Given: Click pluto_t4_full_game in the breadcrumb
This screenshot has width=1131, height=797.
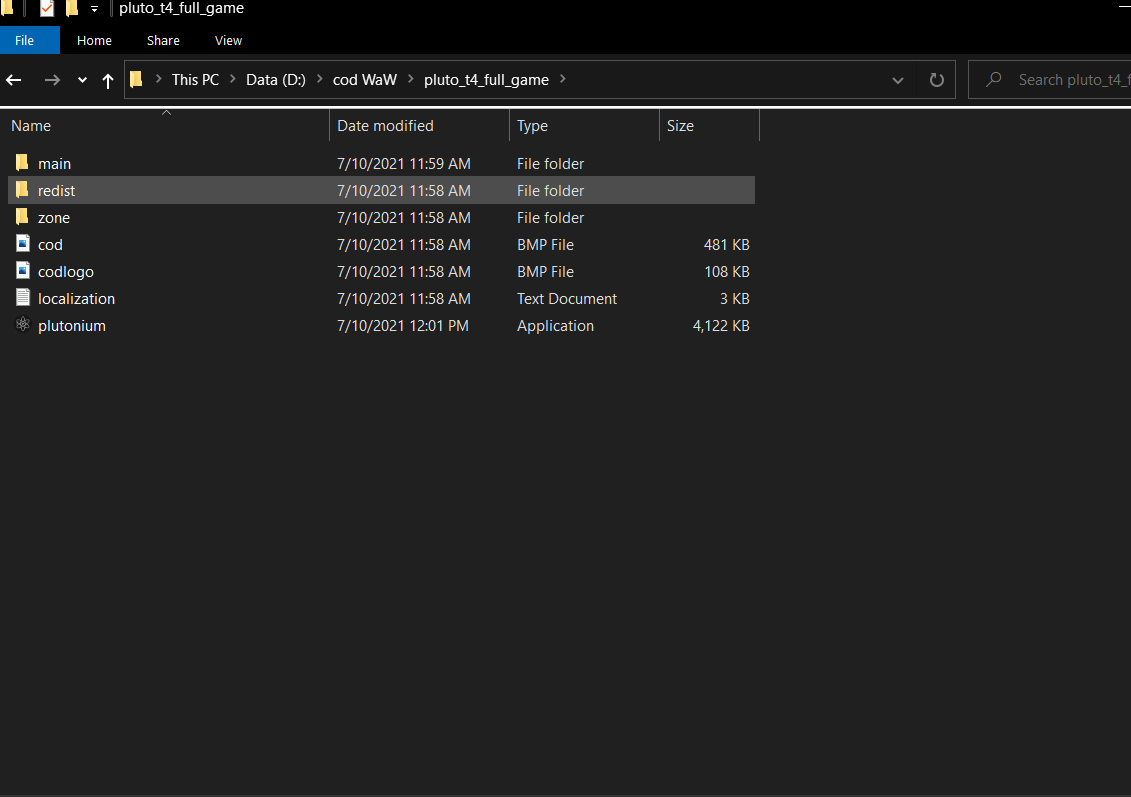Looking at the screenshot, I should tap(486, 80).
